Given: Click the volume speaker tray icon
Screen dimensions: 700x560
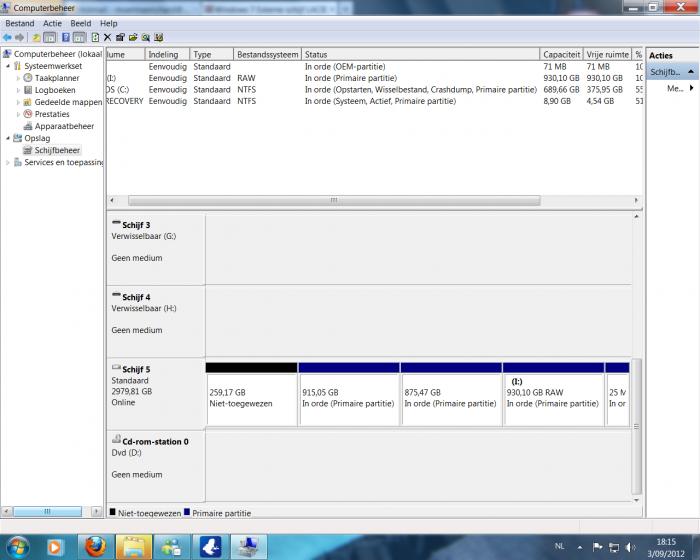Looking at the screenshot, I should [x=630, y=547].
